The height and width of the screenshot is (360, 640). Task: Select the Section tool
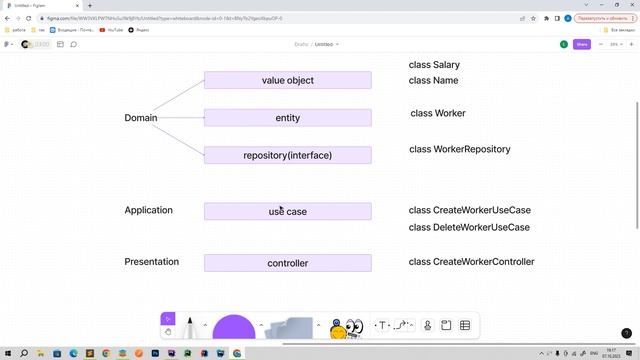point(446,325)
